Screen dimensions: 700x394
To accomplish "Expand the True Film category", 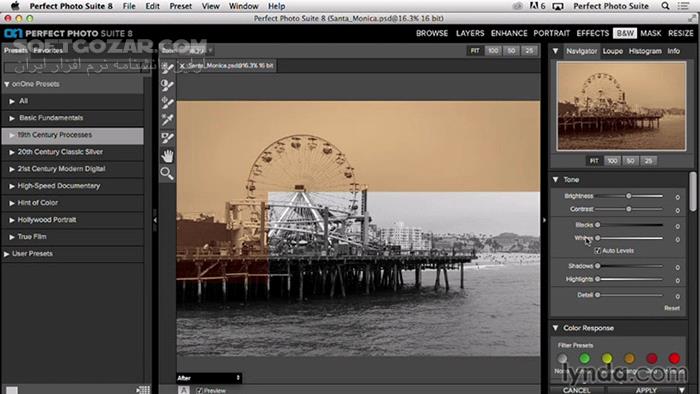I will (12, 237).
